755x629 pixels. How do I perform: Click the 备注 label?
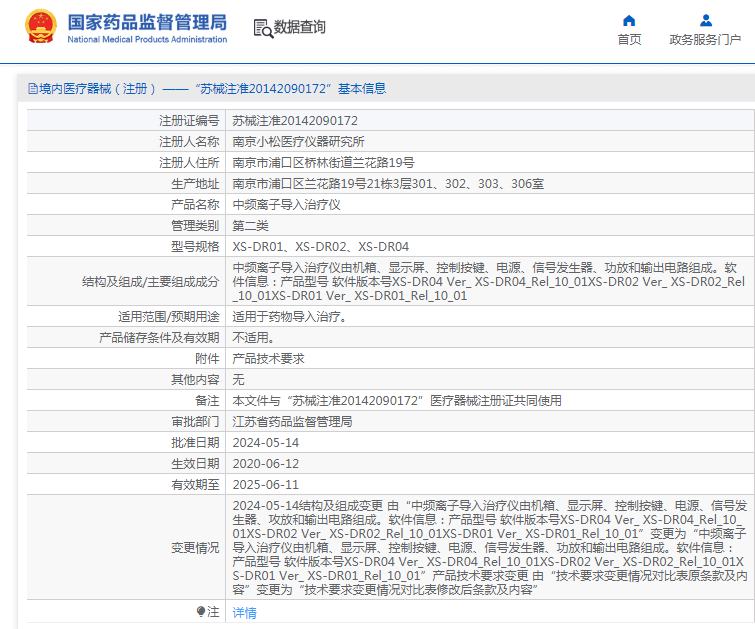208,401
